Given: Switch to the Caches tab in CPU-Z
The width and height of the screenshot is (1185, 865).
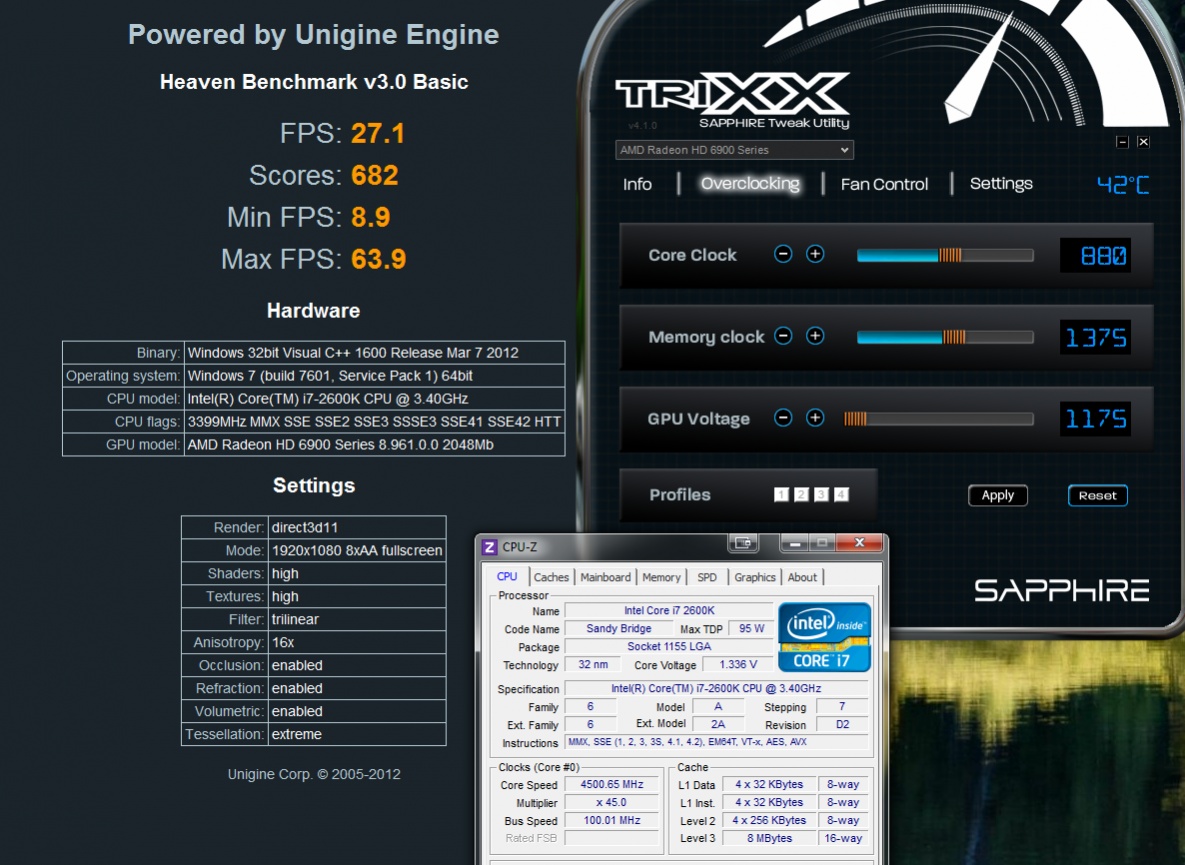Looking at the screenshot, I should click(x=551, y=577).
